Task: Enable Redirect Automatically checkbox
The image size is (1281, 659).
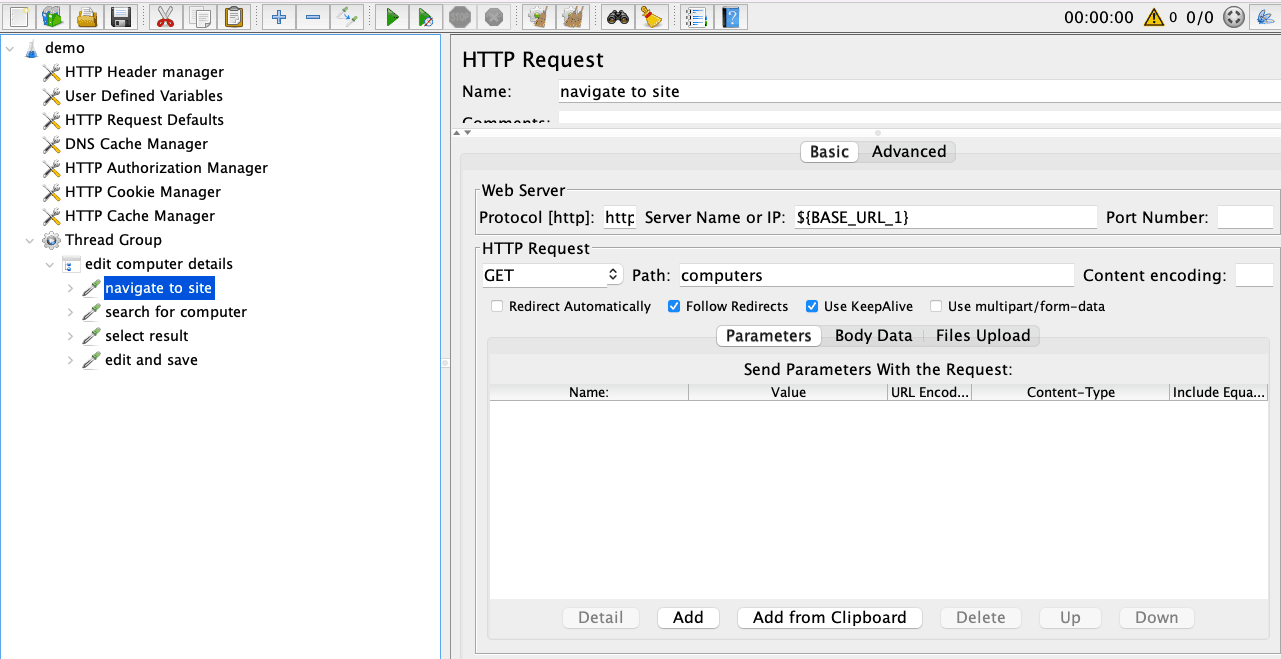Action: click(x=497, y=306)
